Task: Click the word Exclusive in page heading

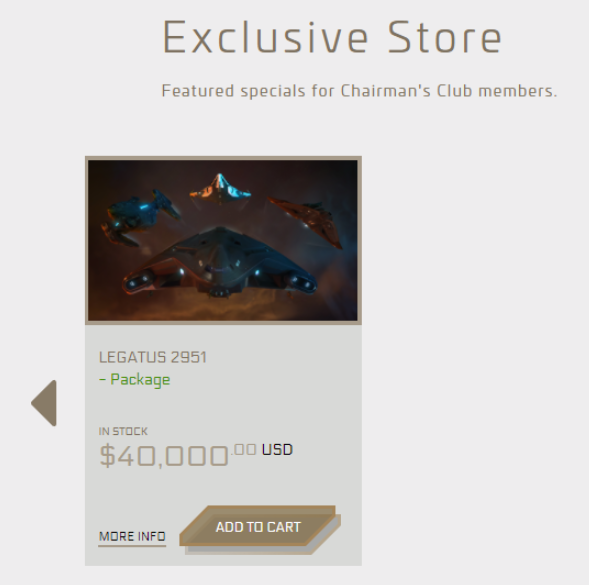Action: [x=265, y=38]
